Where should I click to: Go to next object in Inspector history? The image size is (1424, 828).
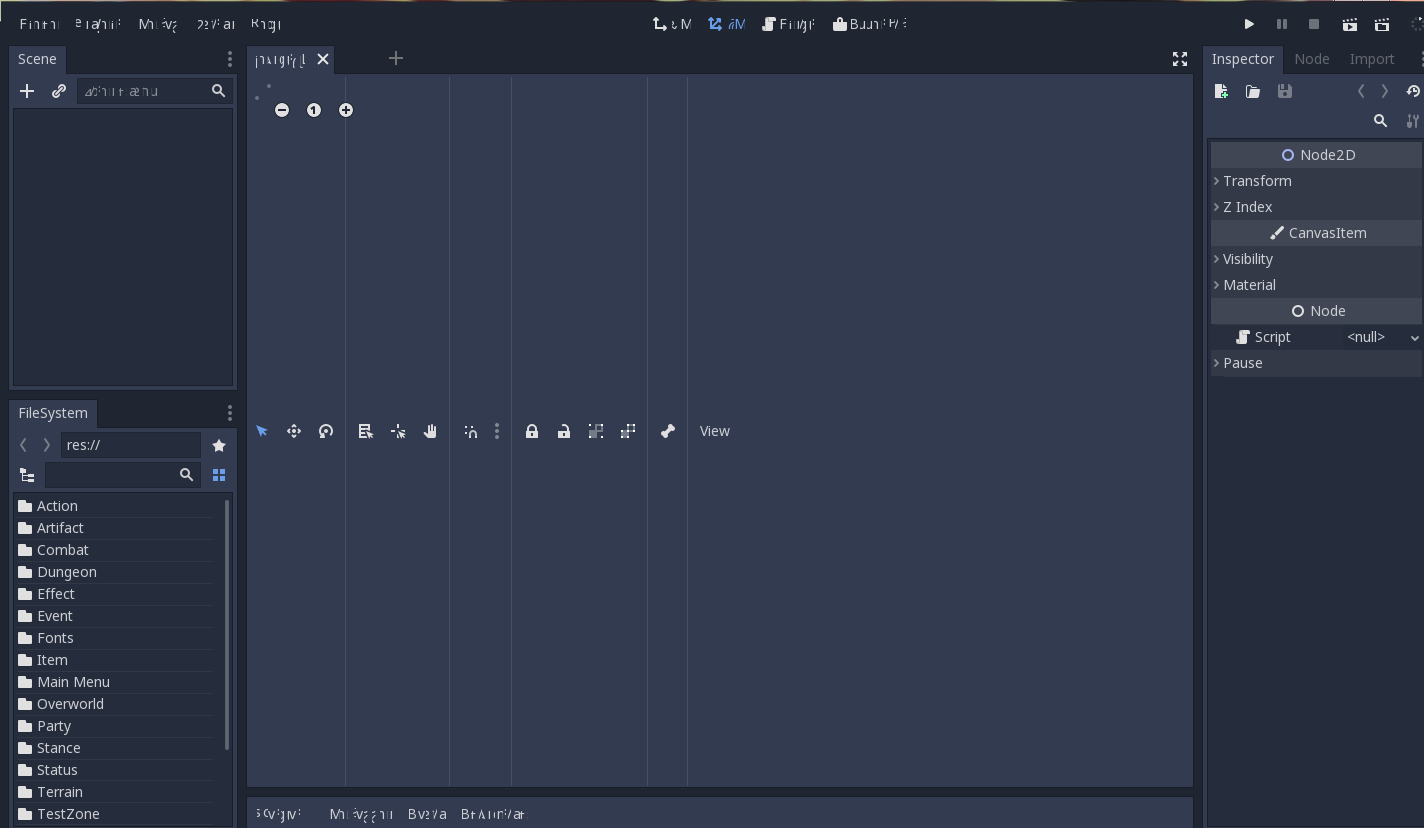pyautogui.click(x=1385, y=91)
